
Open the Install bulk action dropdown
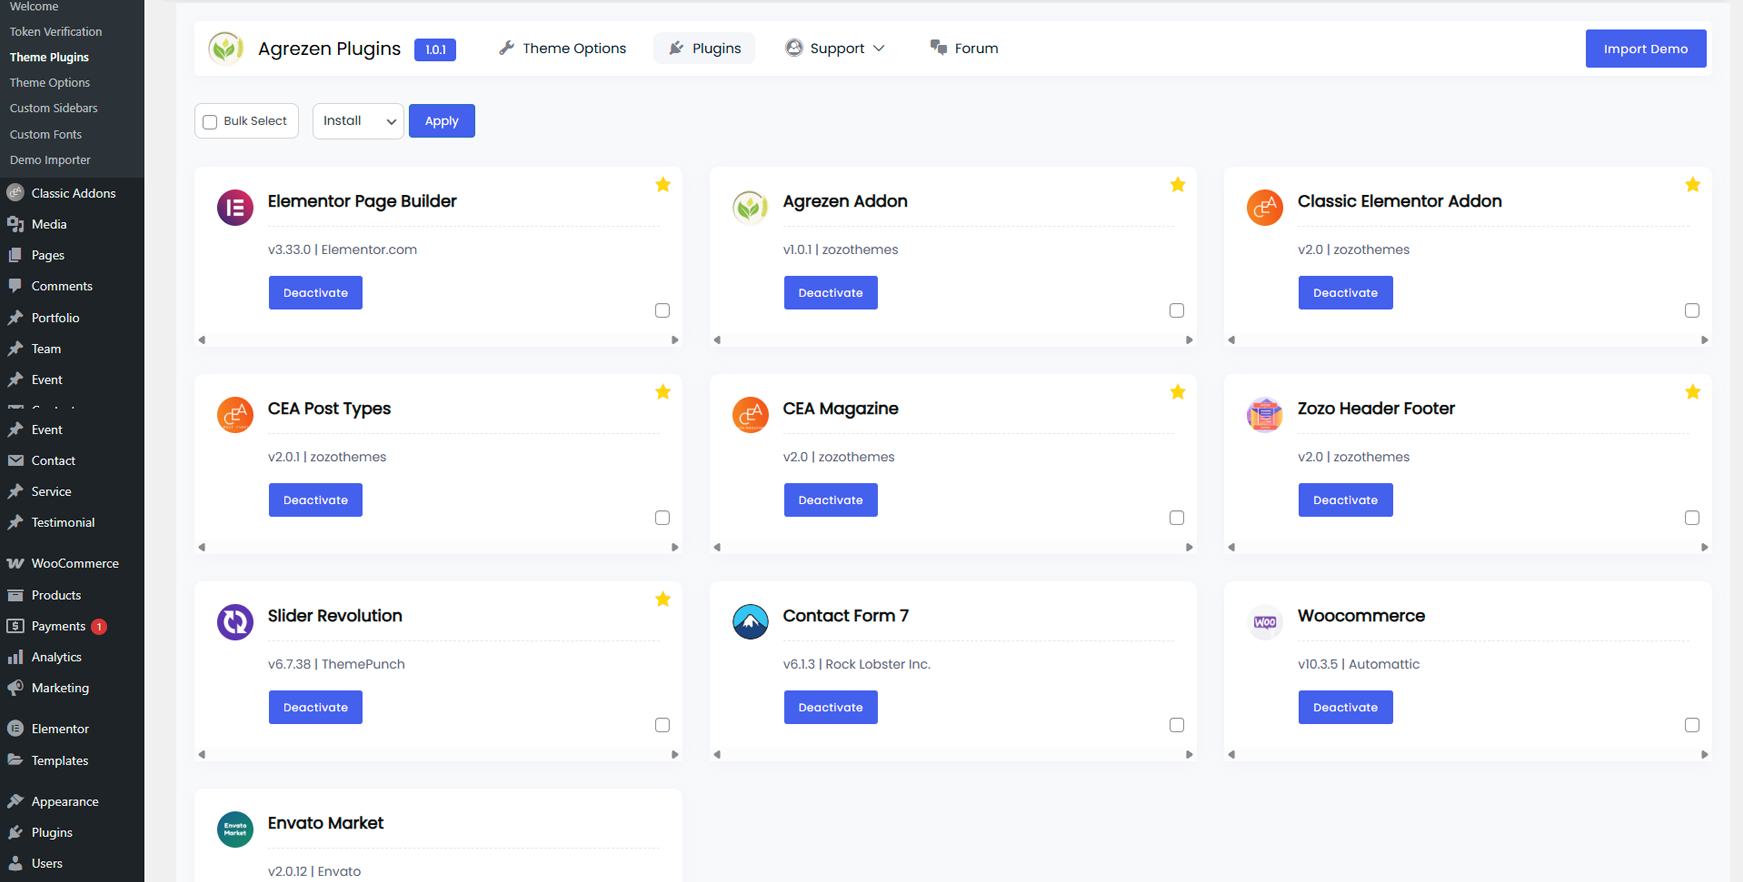[x=358, y=121]
